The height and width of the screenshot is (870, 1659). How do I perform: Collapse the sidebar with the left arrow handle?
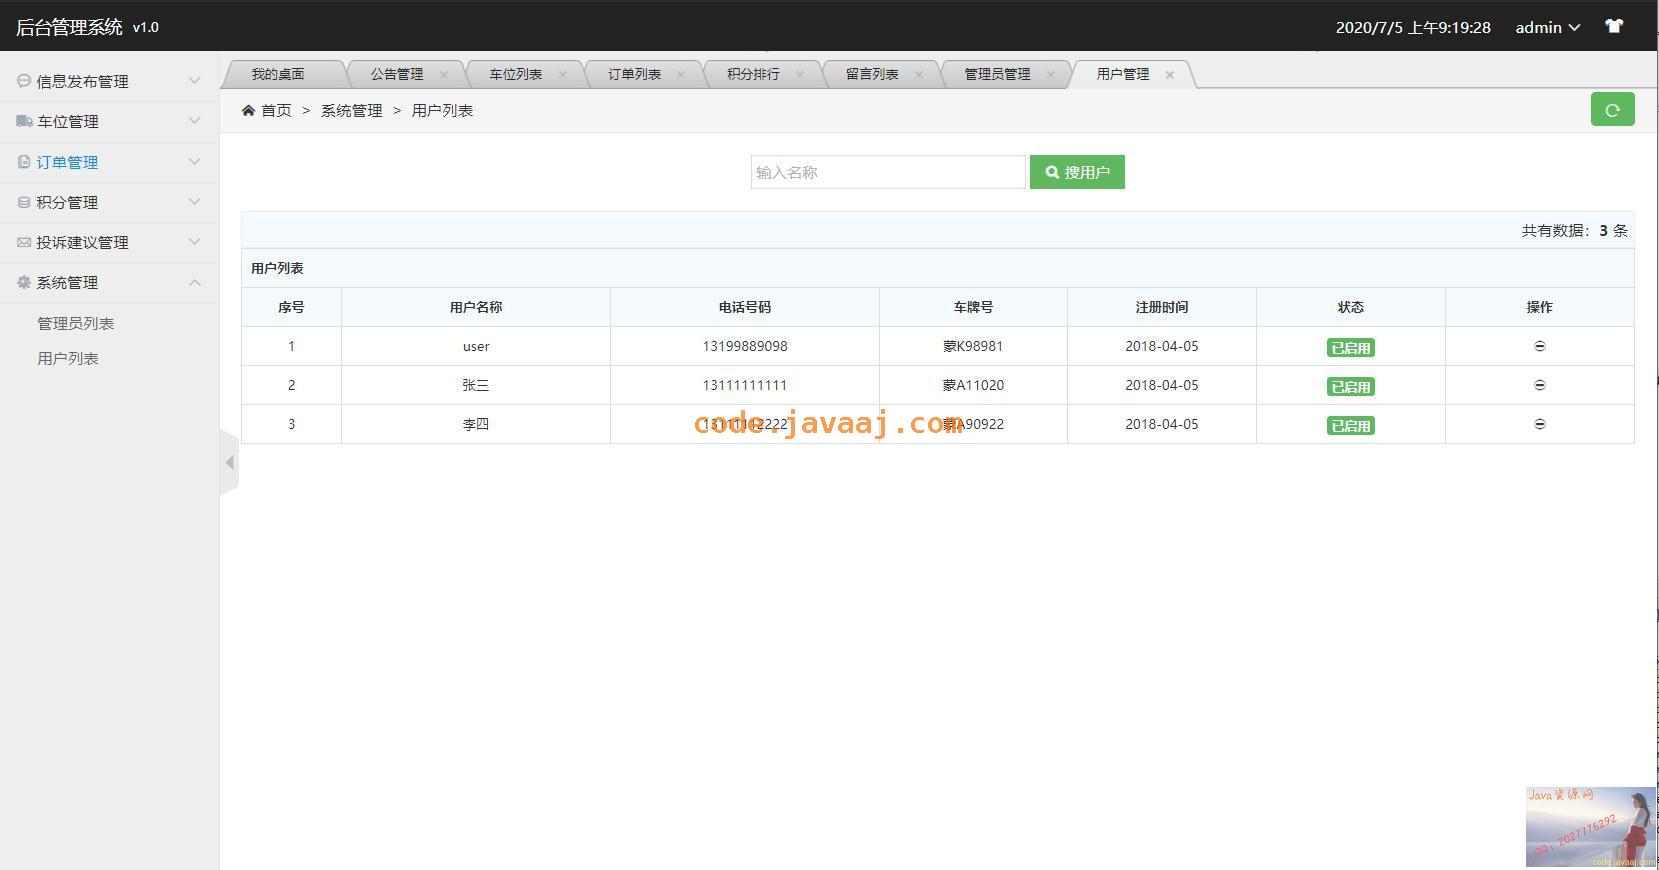tap(229, 463)
